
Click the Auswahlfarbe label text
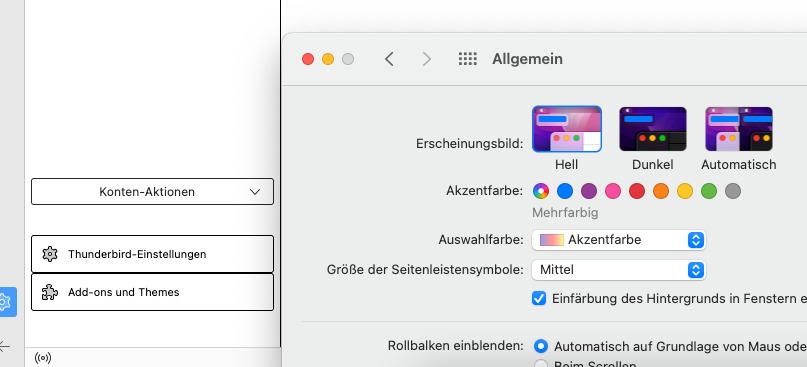(x=481, y=240)
